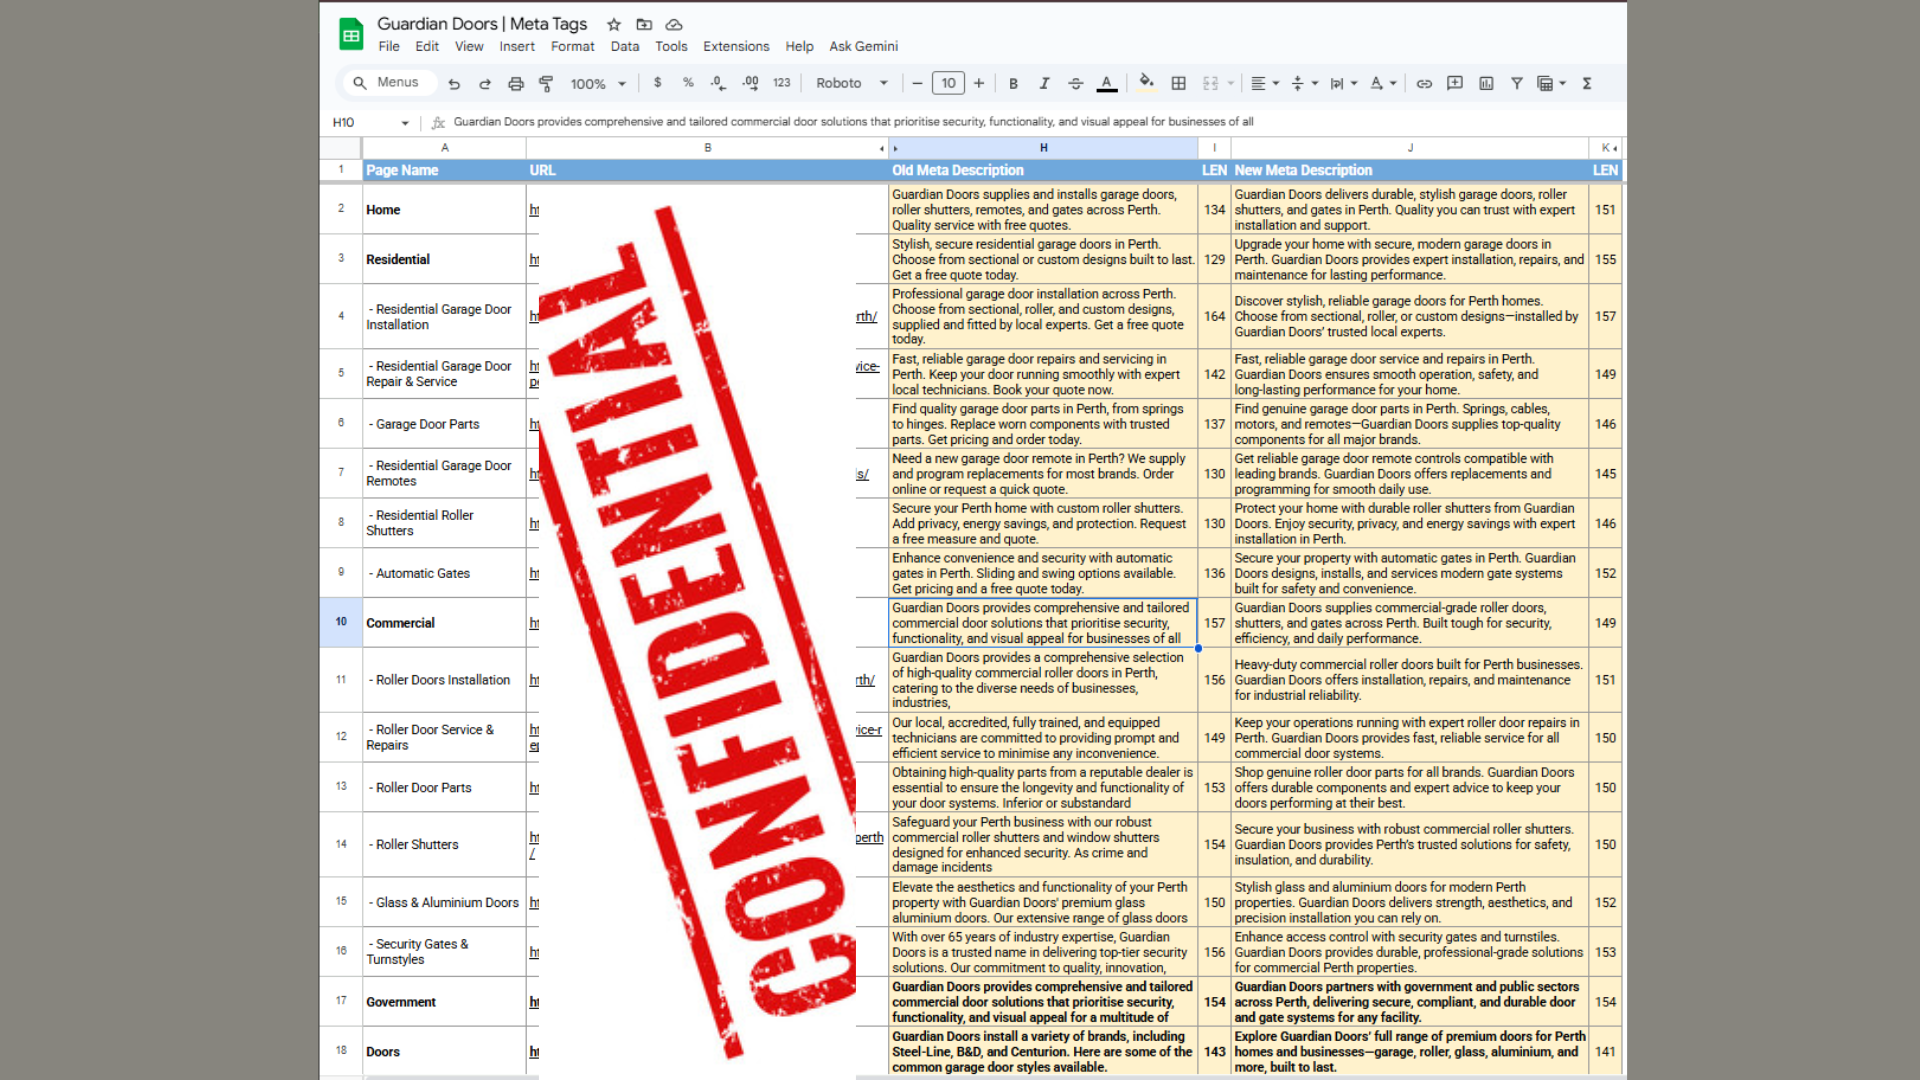
Task: Click the borders icon
Action: [1179, 84]
